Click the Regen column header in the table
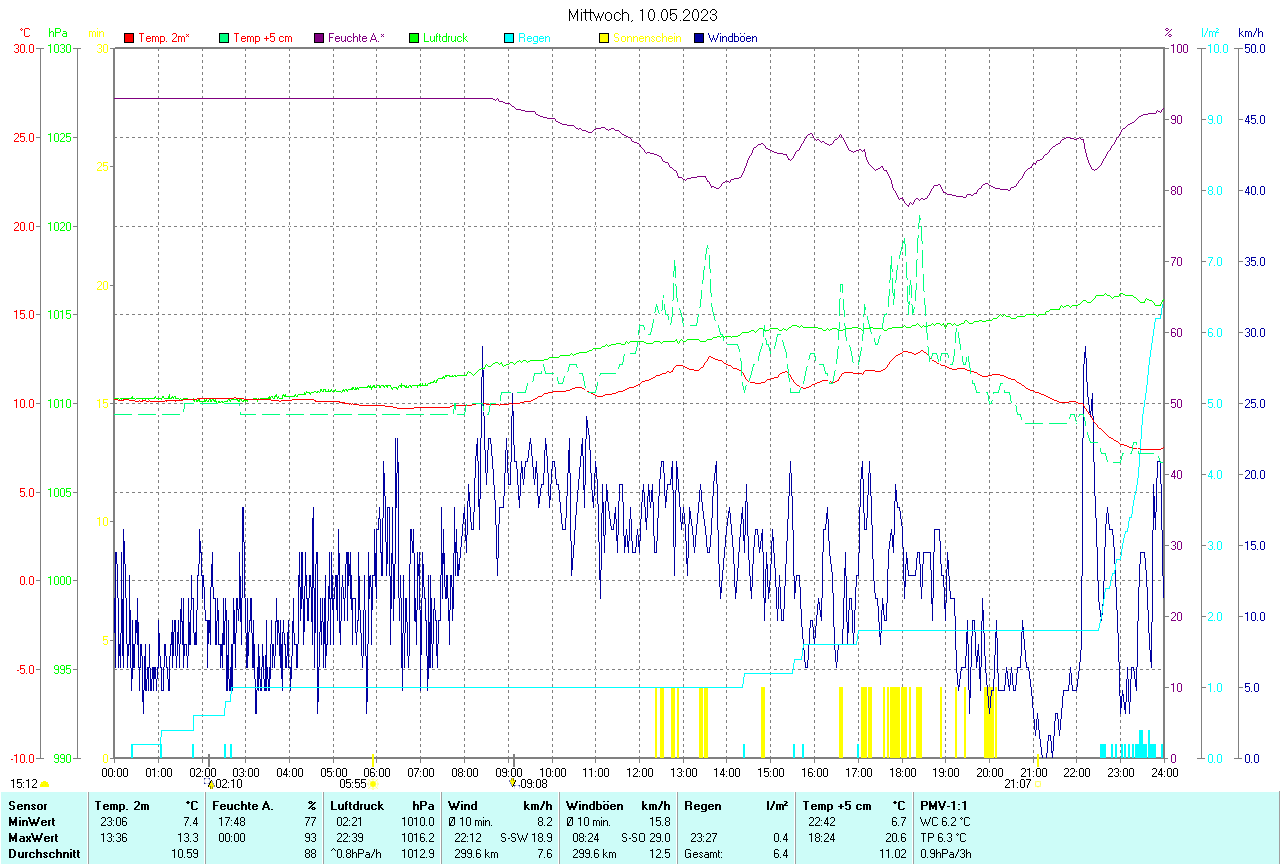Image resolution: width=1280 pixels, height=864 pixels. click(701, 805)
